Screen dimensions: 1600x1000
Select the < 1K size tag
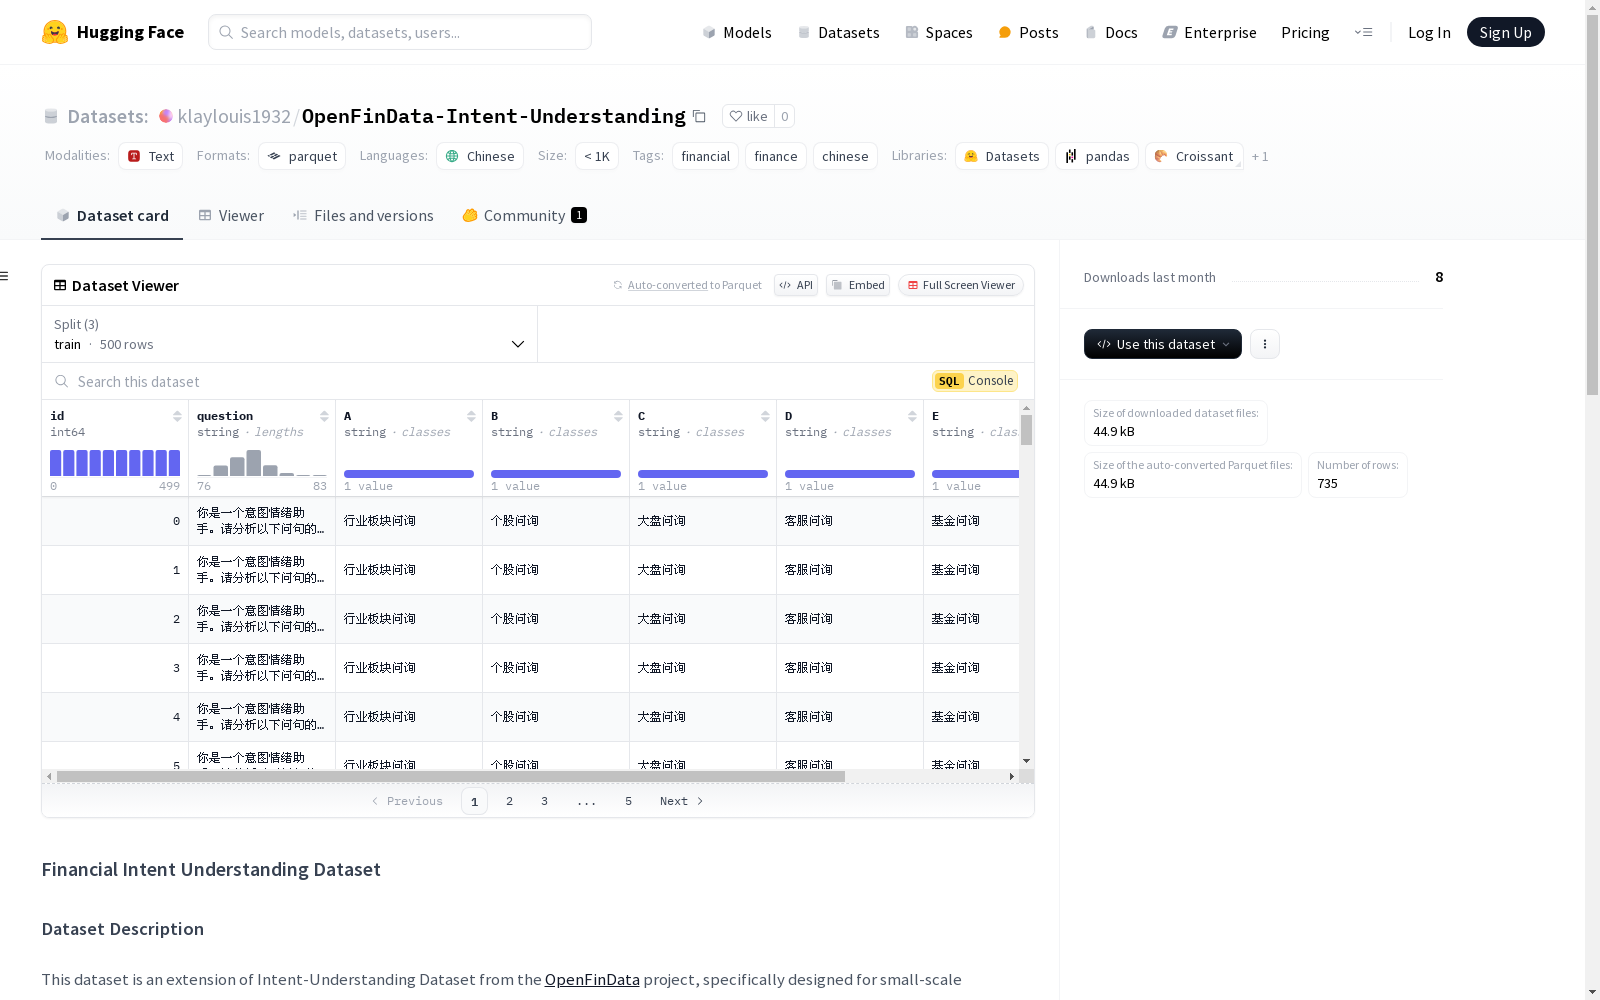click(597, 156)
